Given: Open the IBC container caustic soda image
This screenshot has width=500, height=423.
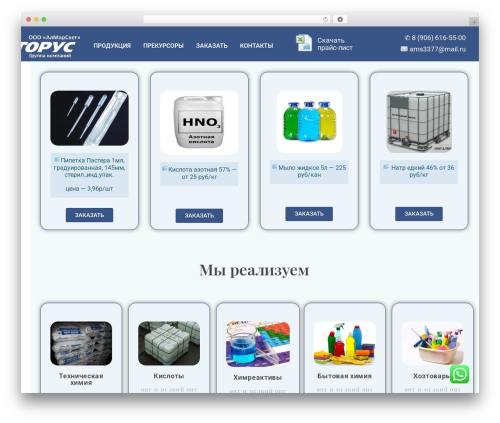Looking at the screenshot, I should click(x=419, y=122).
